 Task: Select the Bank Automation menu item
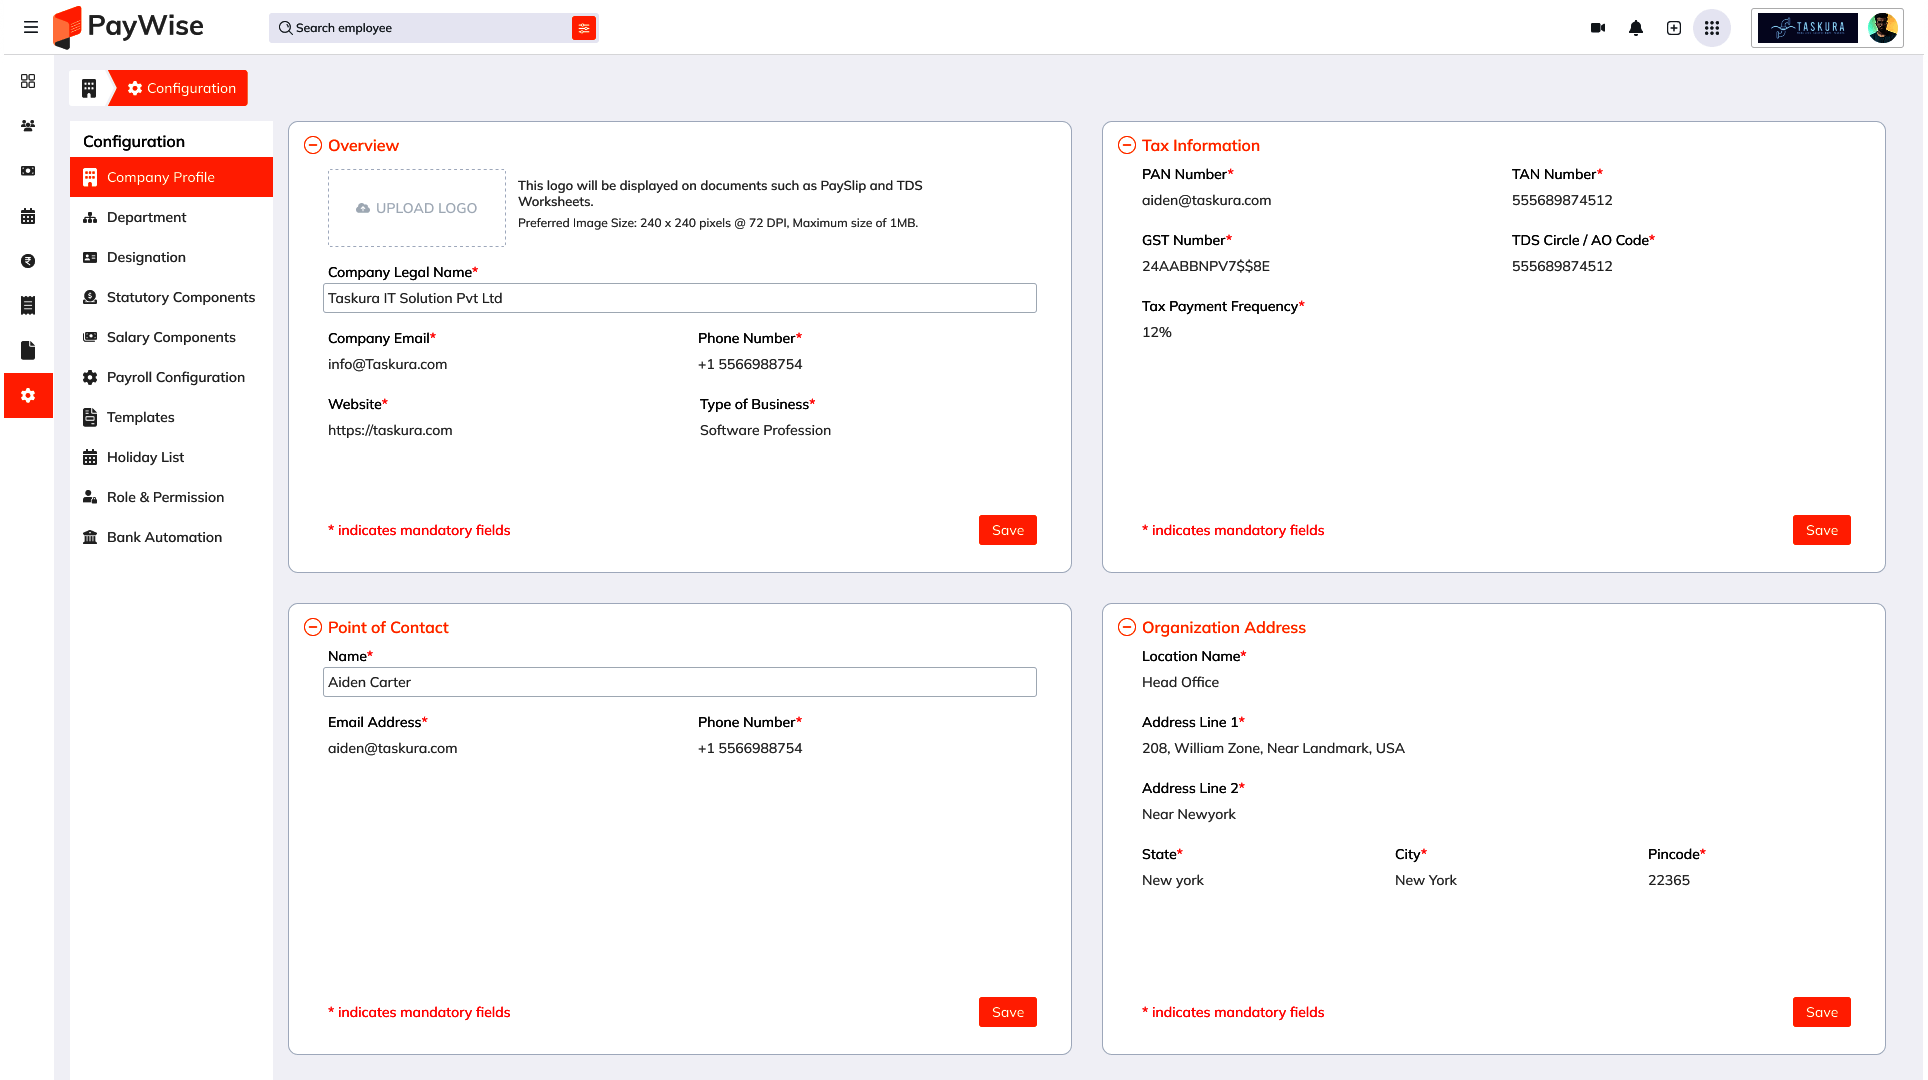click(164, 537)
